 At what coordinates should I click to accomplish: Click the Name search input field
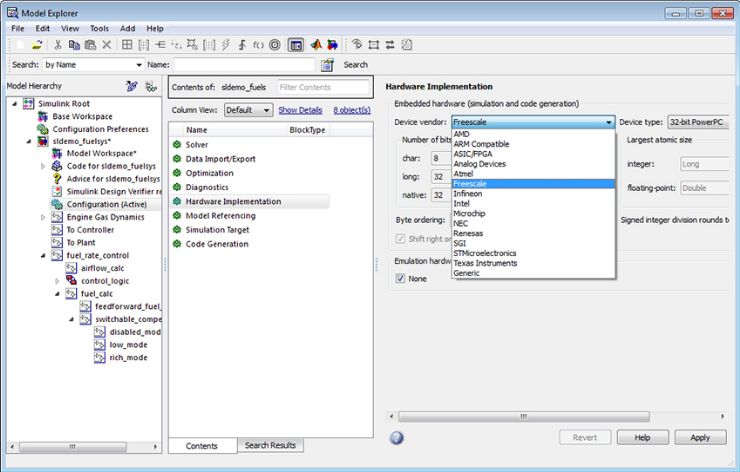click(244, 65)
